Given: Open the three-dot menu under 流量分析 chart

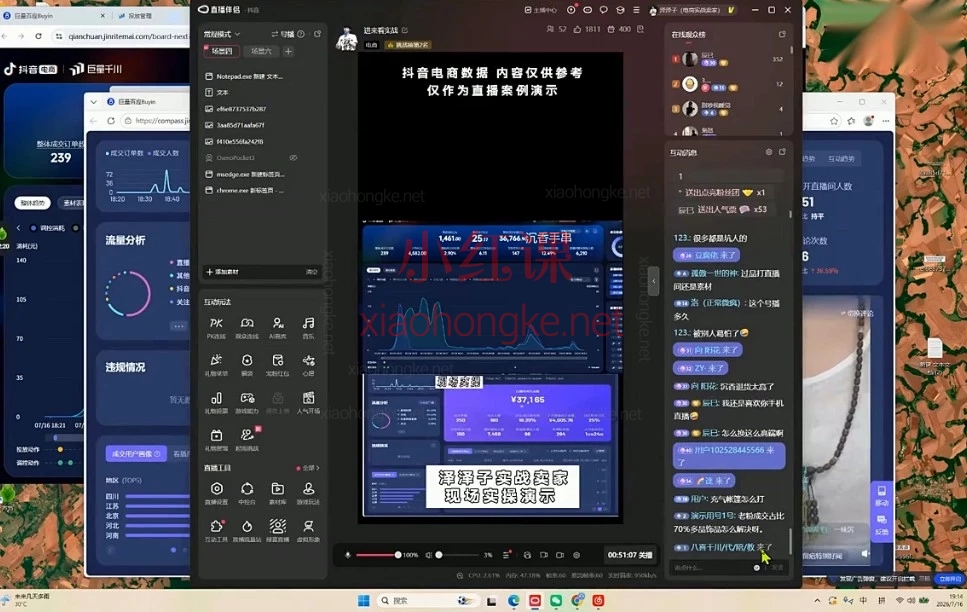Looking at the screenshot, I should [x=179, y=325].
